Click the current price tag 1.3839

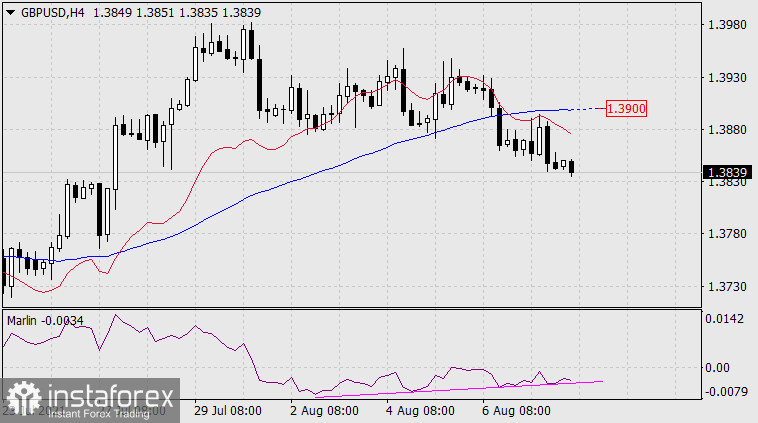point(725,173)
